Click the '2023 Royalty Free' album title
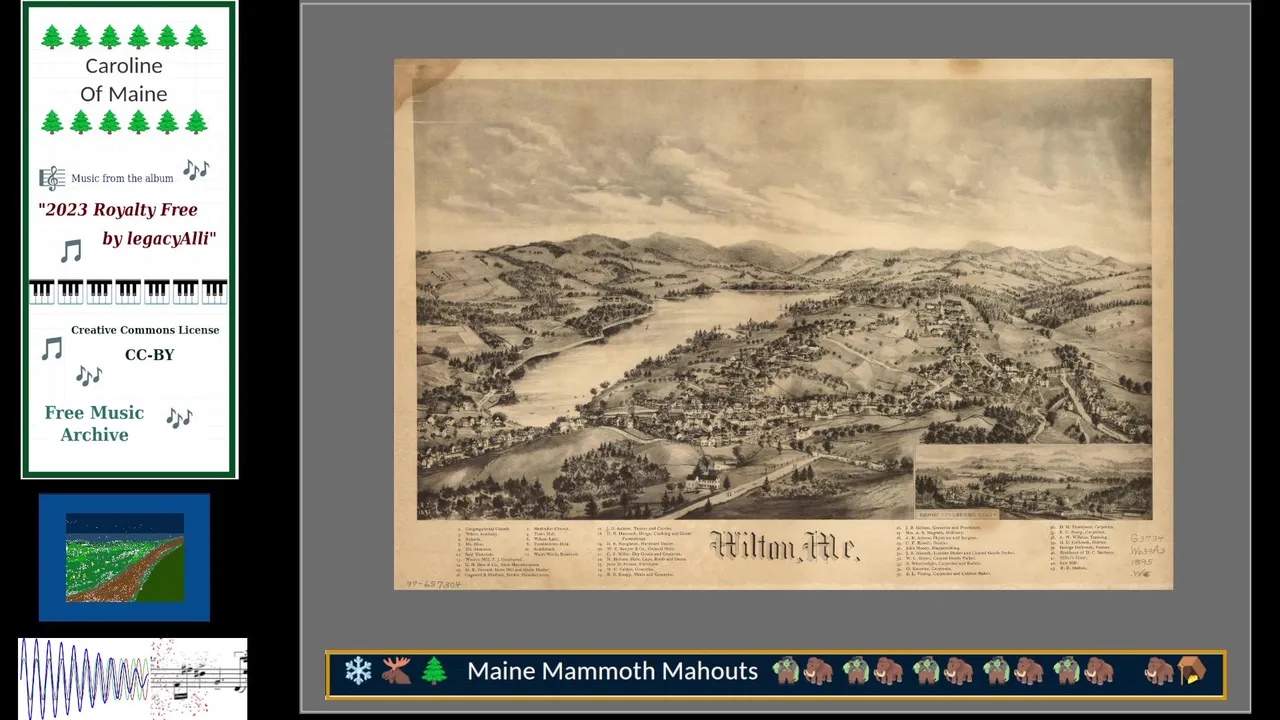 (118, 210)
